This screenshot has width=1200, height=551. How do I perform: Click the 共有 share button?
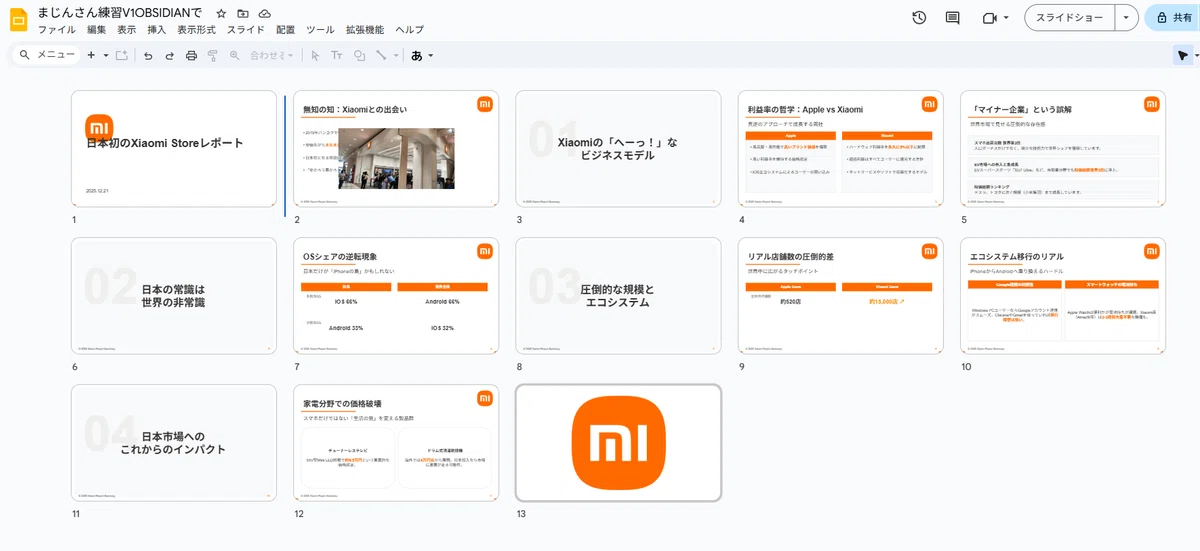[1172, 18]
